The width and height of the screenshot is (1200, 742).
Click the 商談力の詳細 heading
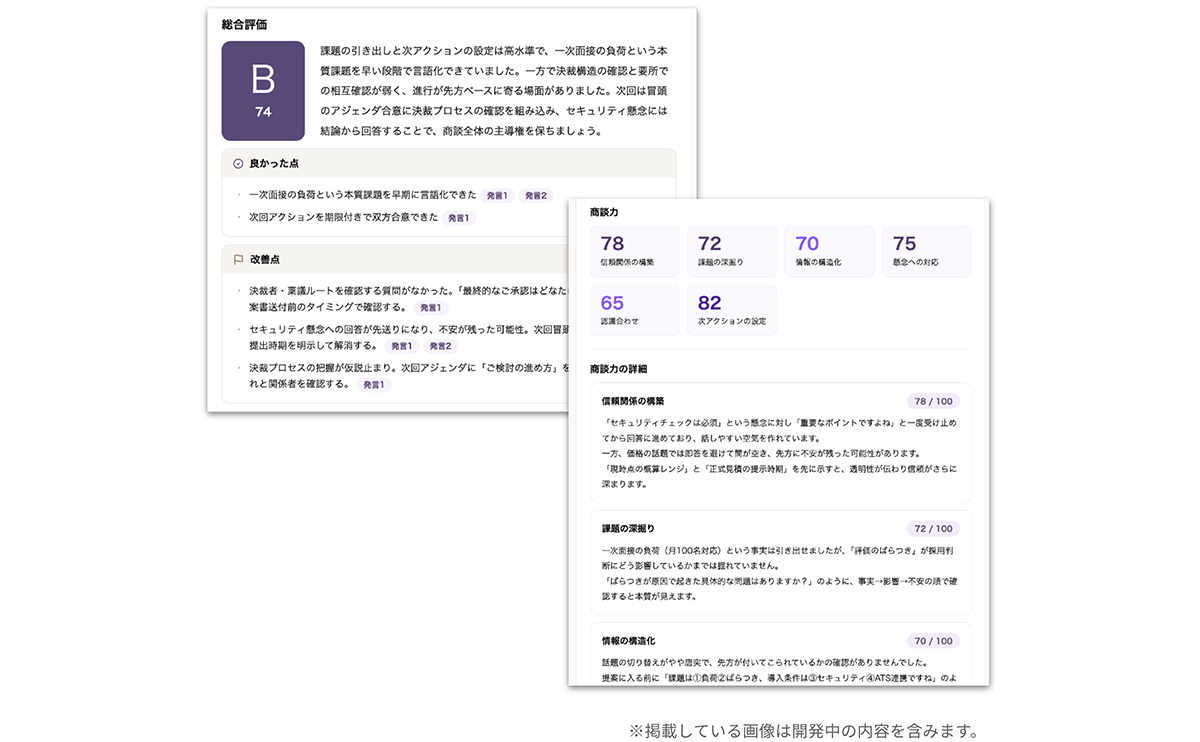click(x=618, y=369)
